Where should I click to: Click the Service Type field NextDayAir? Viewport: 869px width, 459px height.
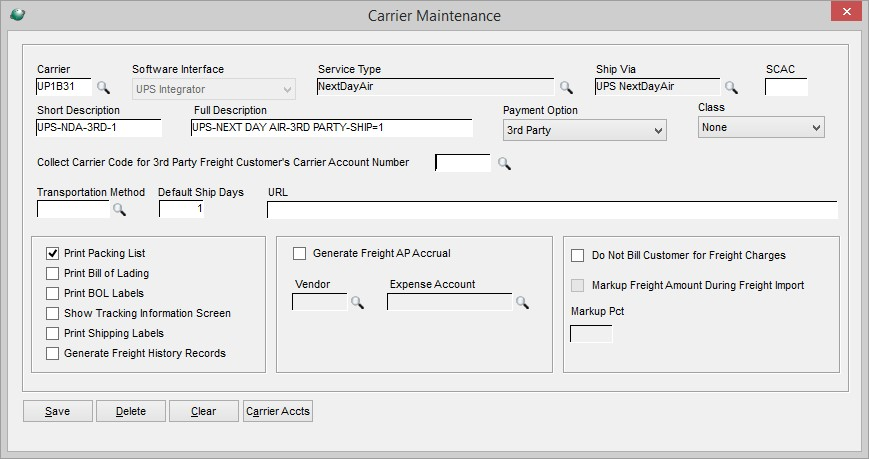coord(435,86)
